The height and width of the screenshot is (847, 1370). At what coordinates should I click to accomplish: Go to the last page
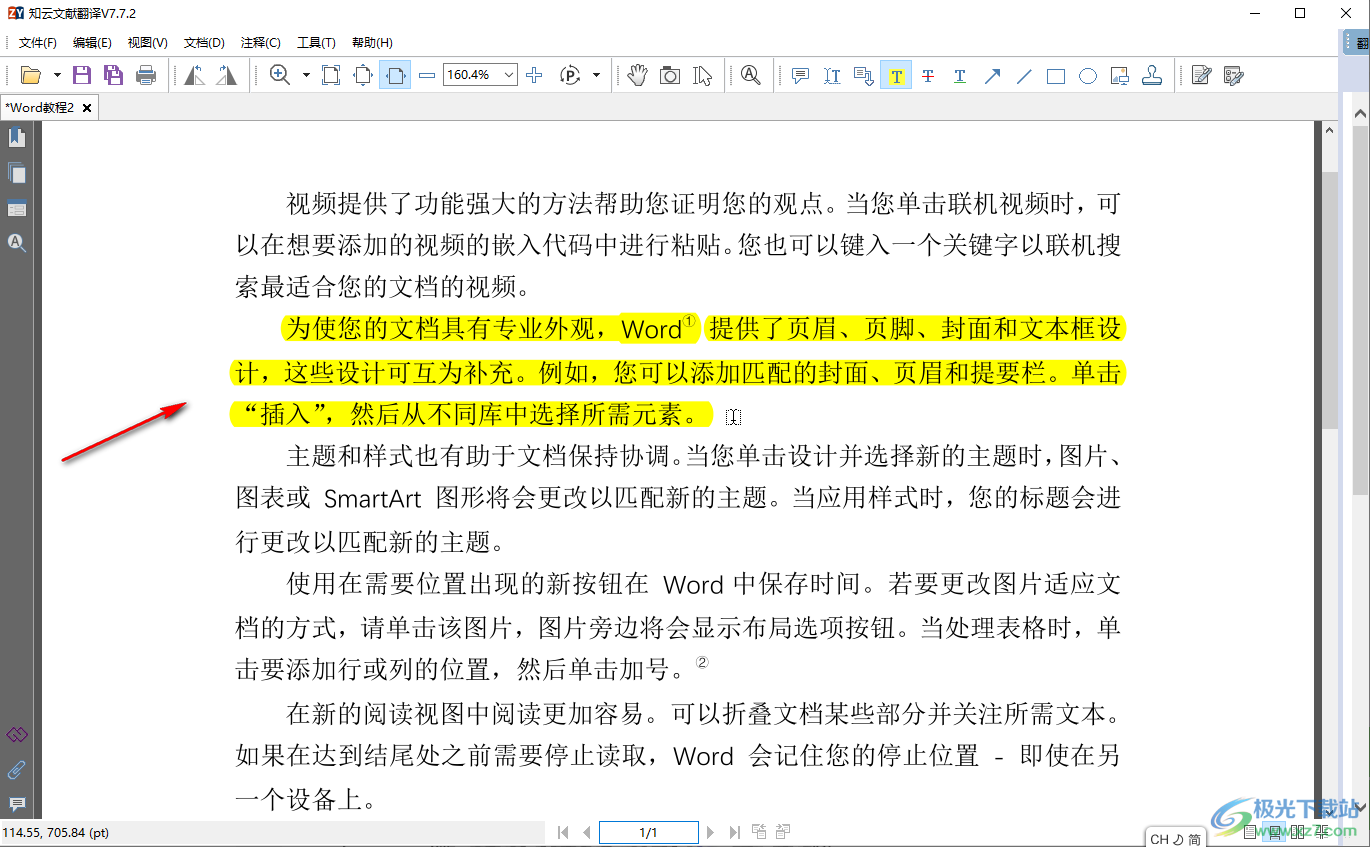click(734, 832)
